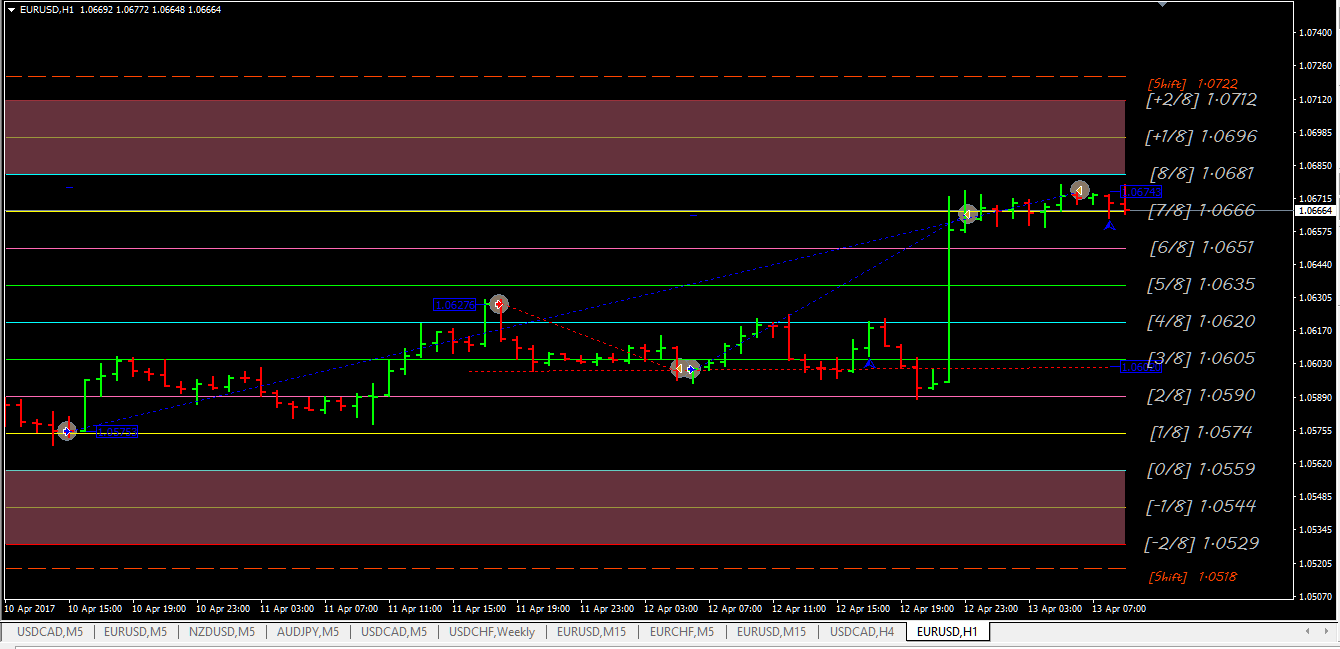Click the 1.06743 price label box
This screenshot has height=649, width=1340.
coord(1140,191)
